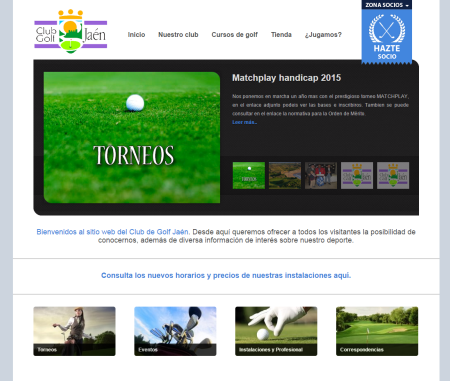Open Instalaciones y Profesional tile
Screen dimensions: 450x381
coord(276,331)
